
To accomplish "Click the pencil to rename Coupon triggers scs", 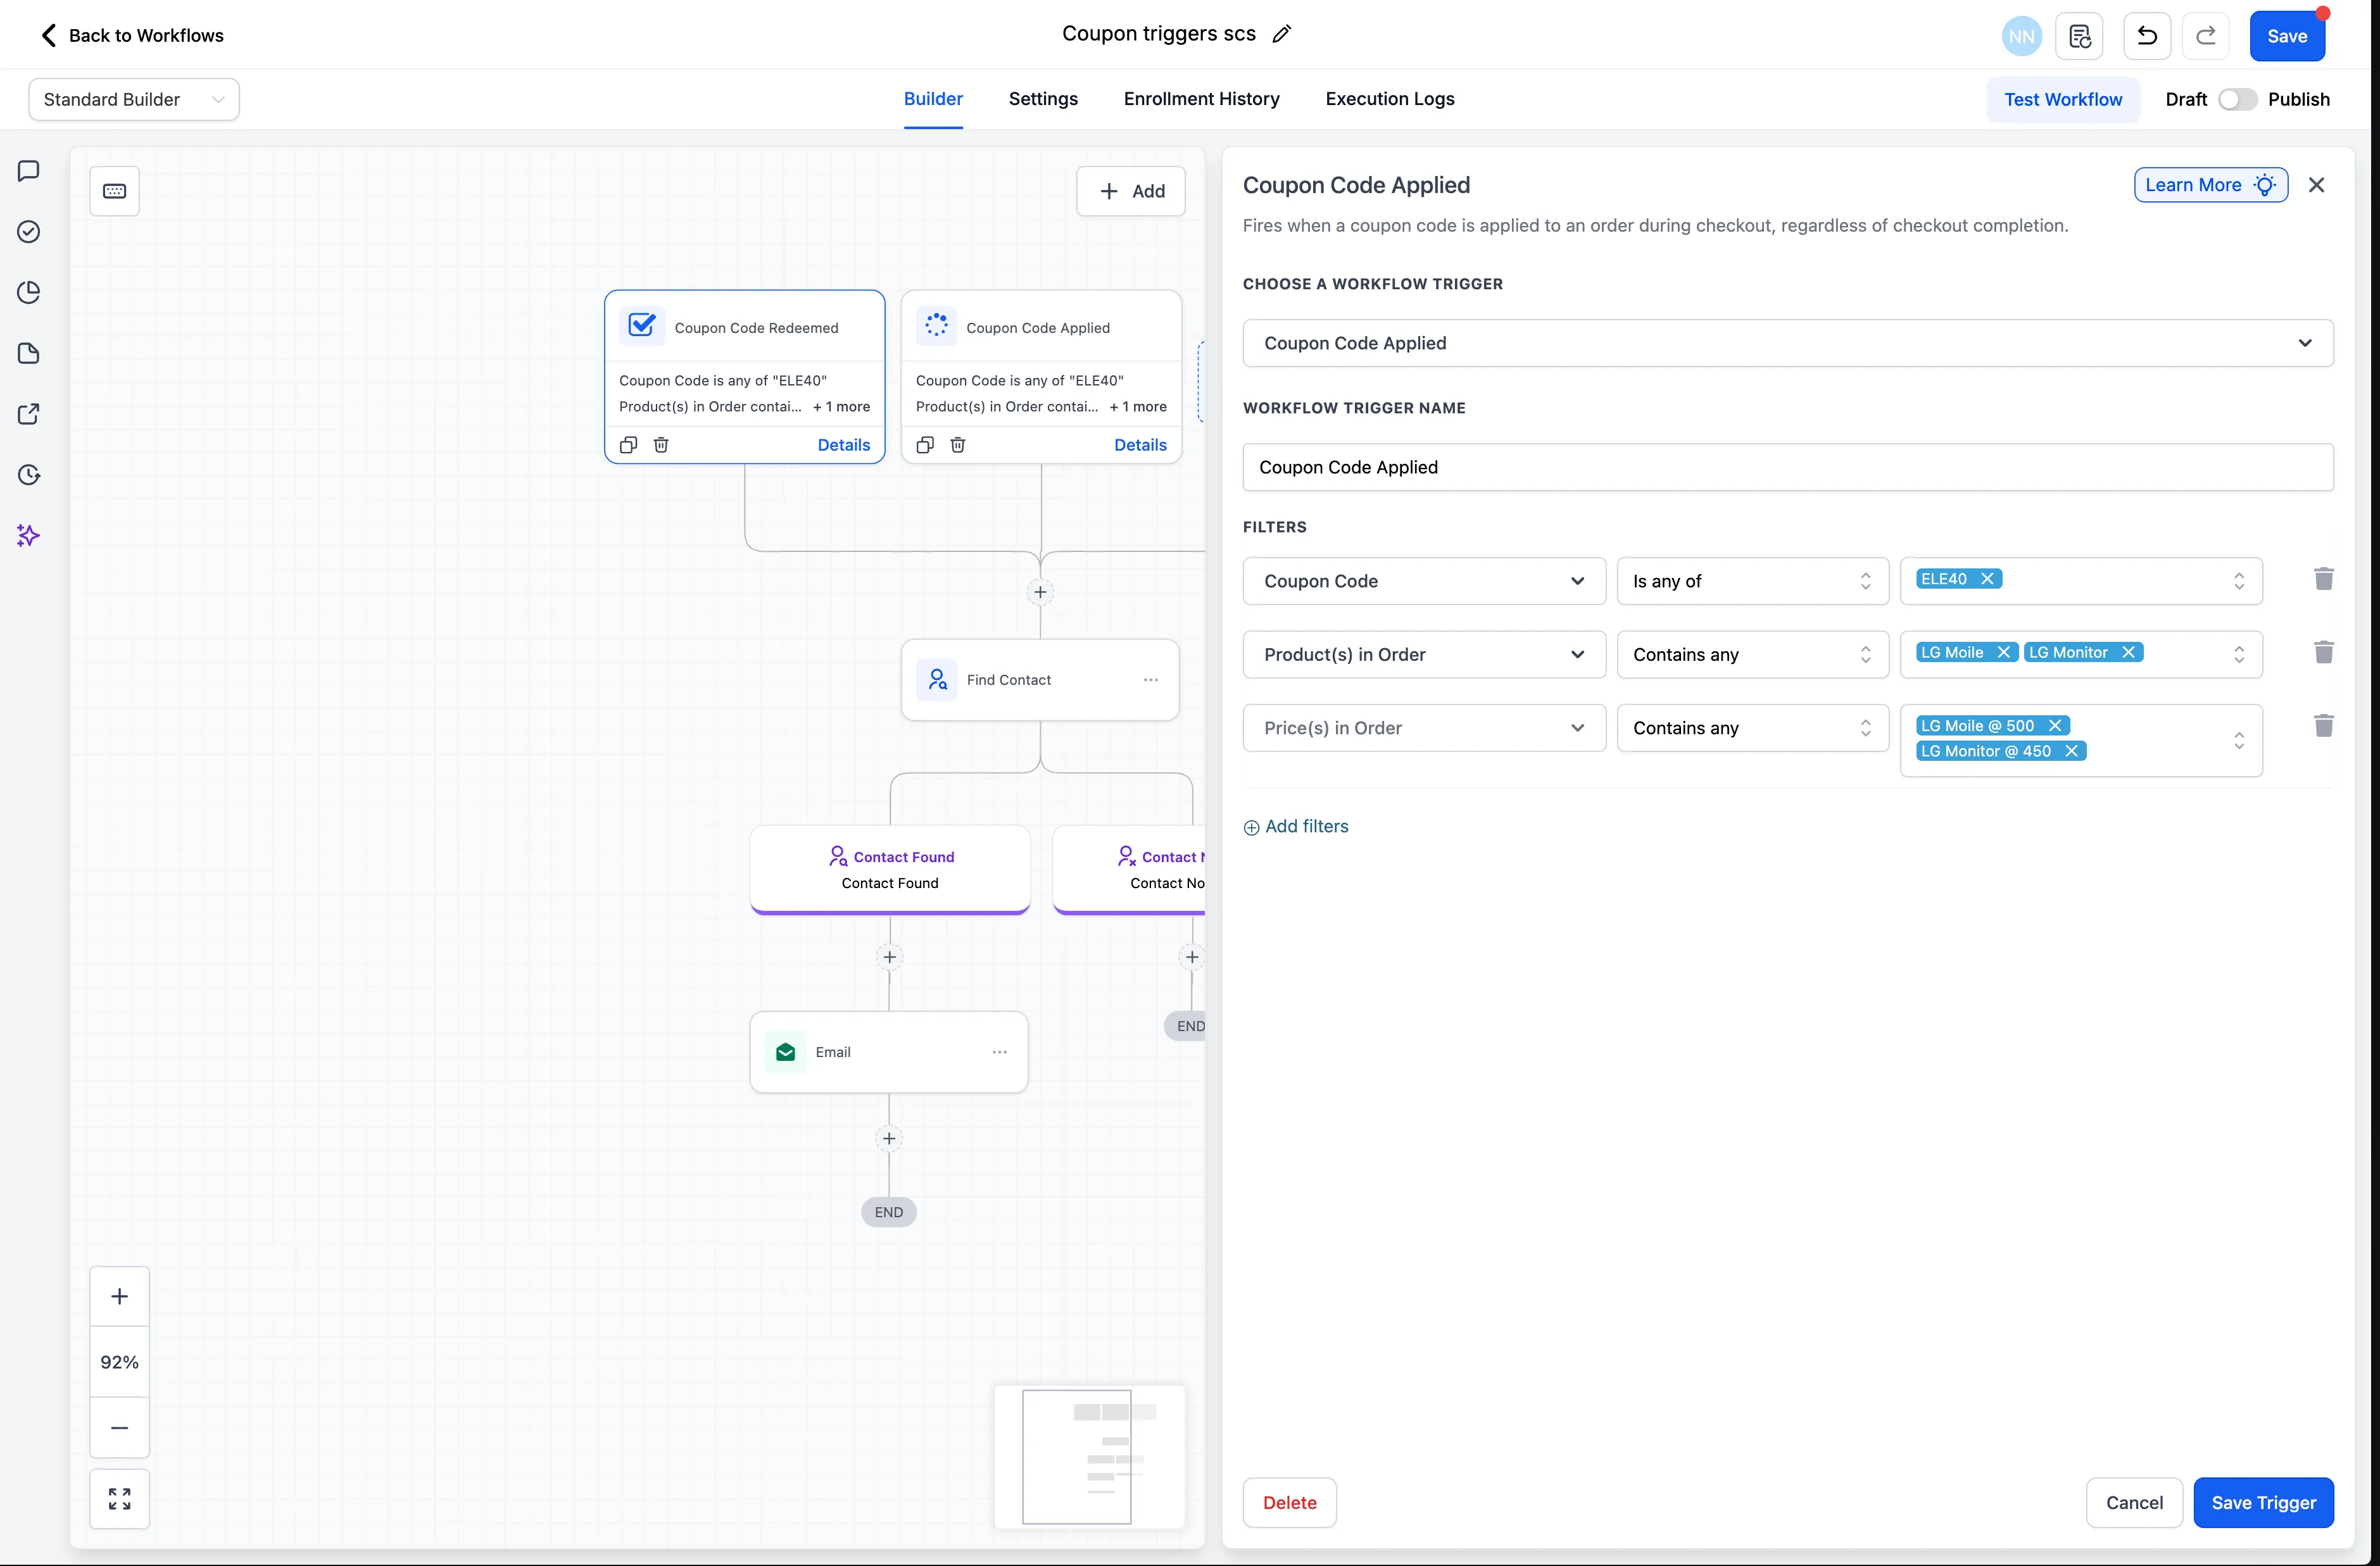I will pos(1282,33).
